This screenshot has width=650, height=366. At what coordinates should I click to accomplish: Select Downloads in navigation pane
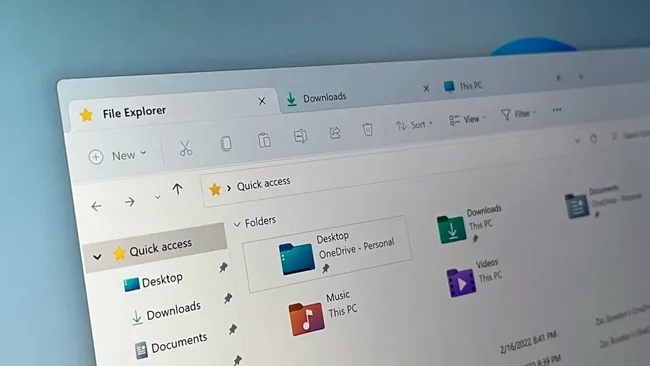(x=166, y=312)
